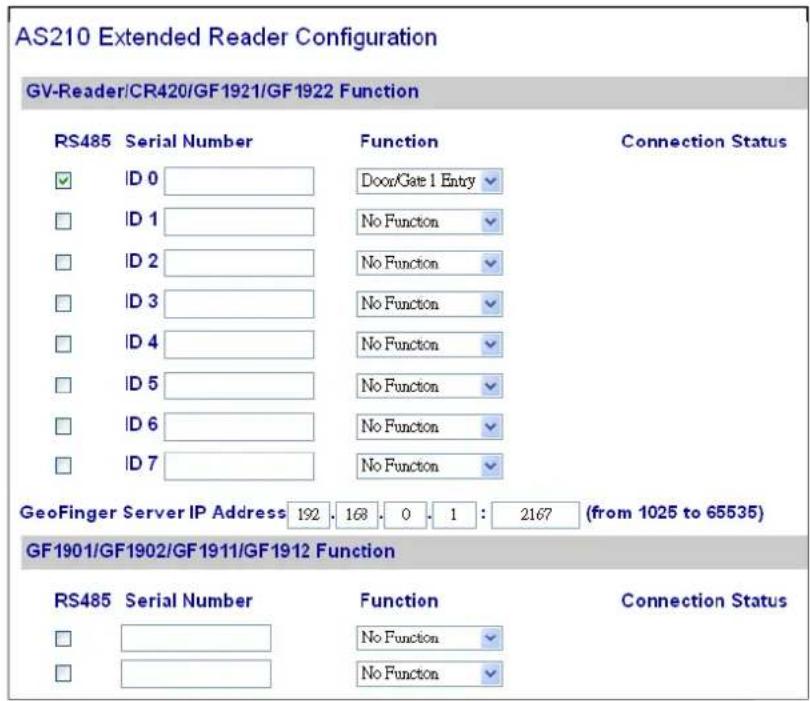
Task: Open the function dropdown for ID 3
Action: tap(429, 304)
